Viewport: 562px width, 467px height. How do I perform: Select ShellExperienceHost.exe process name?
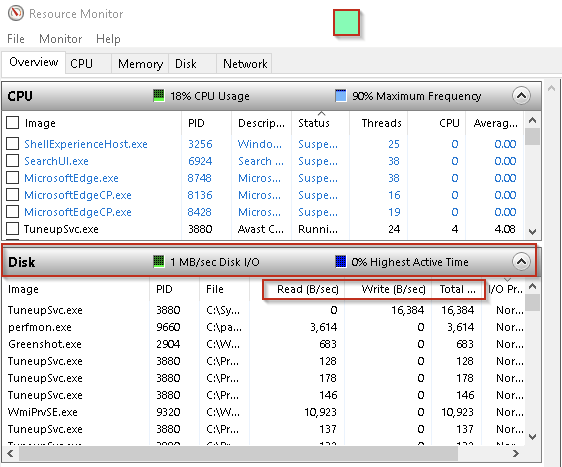pos(86,144)
